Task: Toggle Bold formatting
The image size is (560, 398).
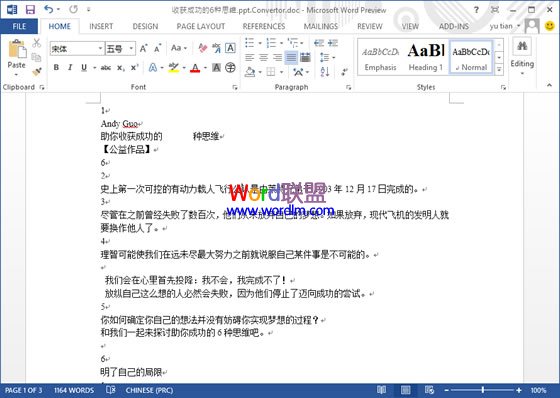Action: point(56,67)
